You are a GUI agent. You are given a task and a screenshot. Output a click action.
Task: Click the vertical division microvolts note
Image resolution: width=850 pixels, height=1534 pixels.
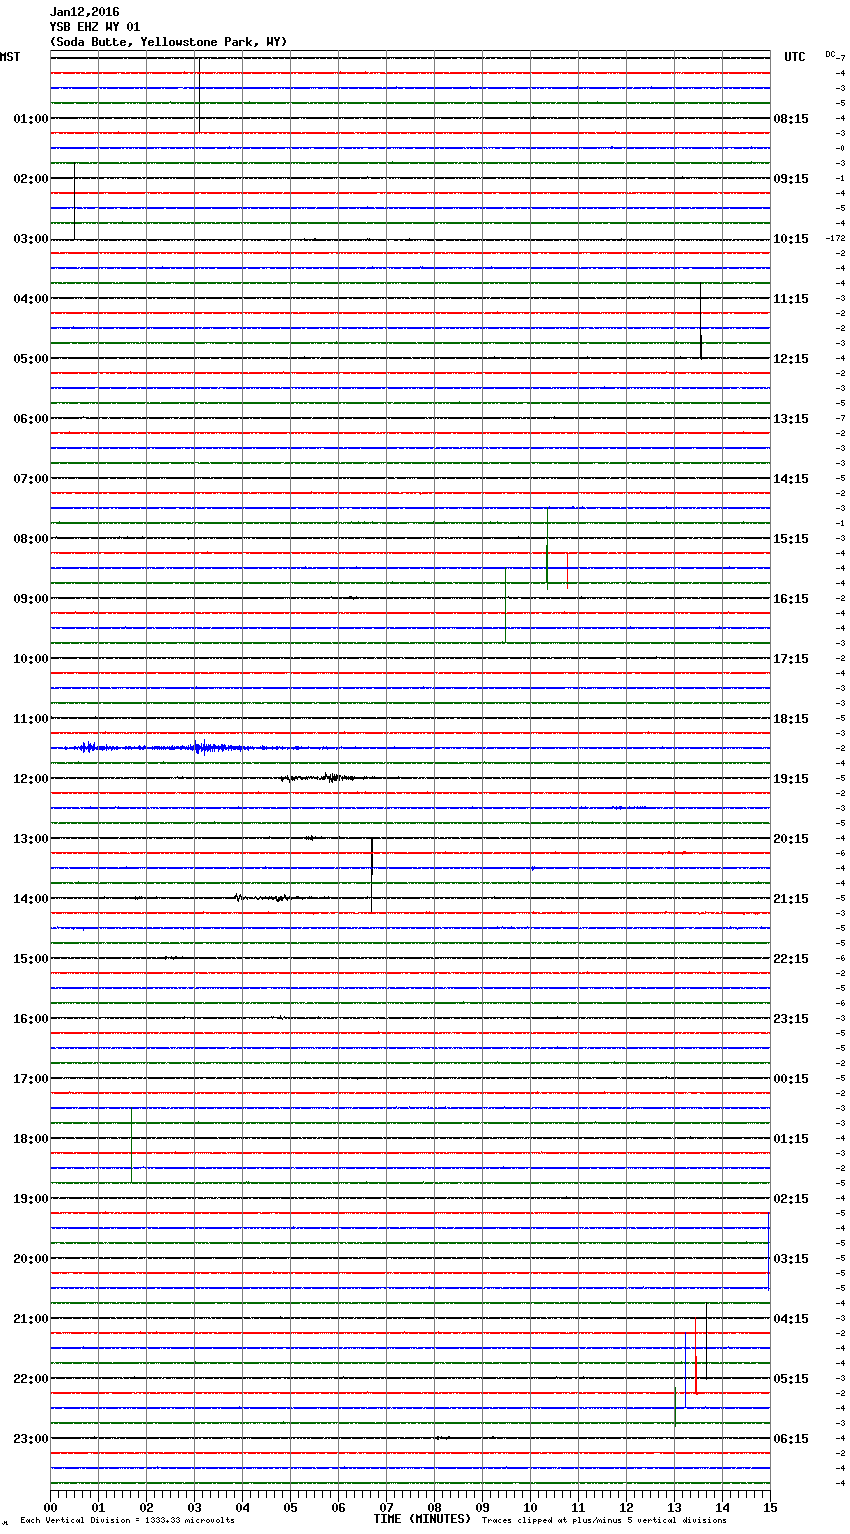[127, 1521]
